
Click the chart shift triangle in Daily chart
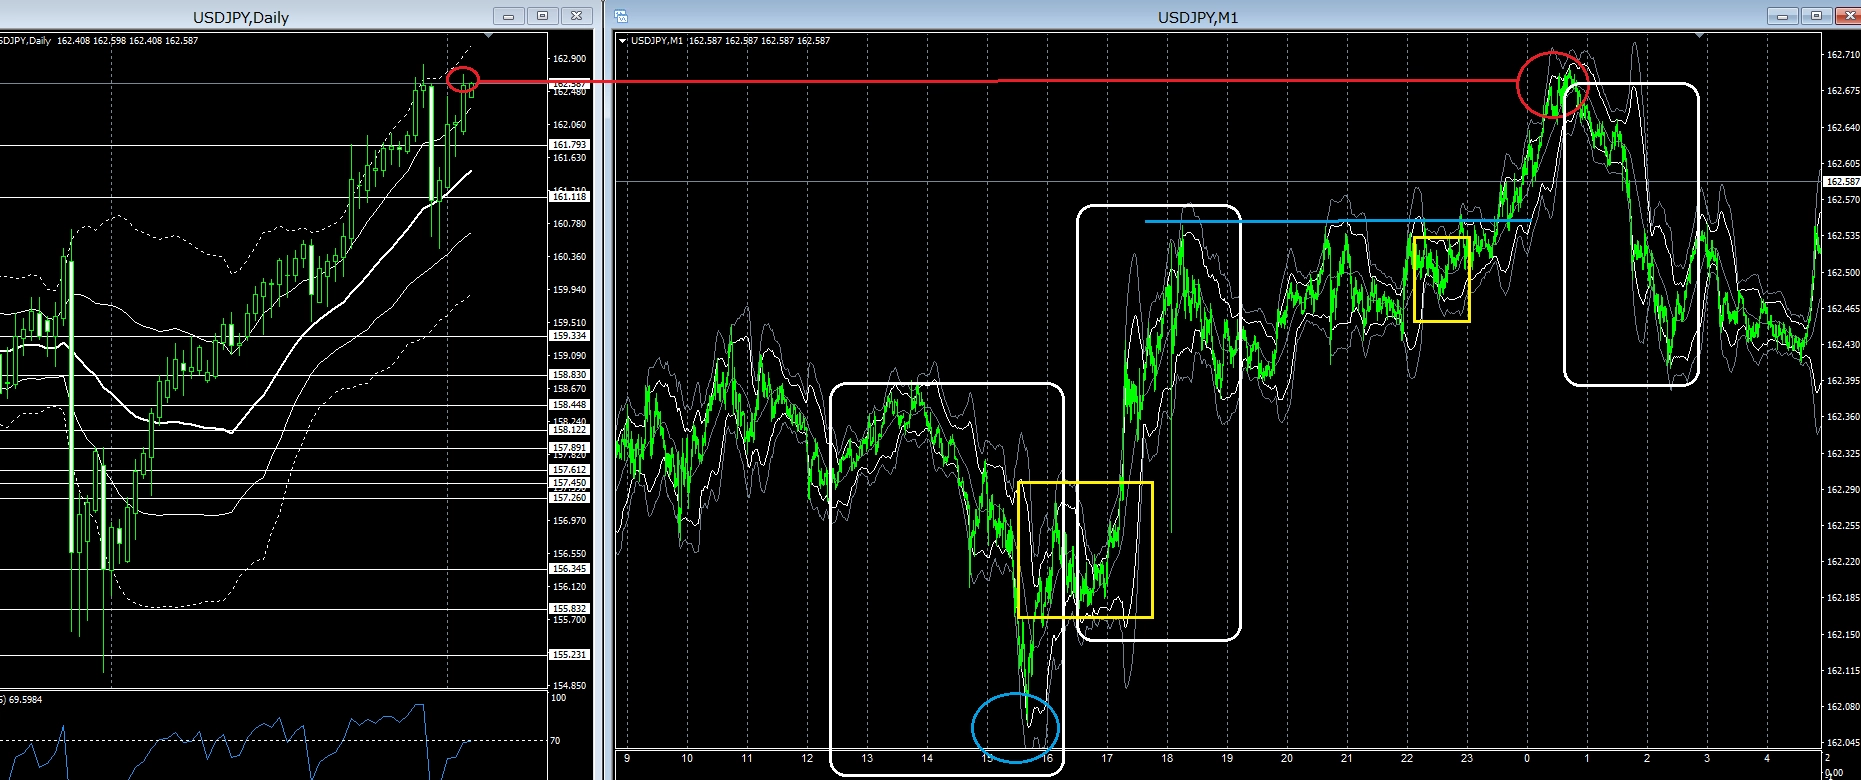click(488, 36)
